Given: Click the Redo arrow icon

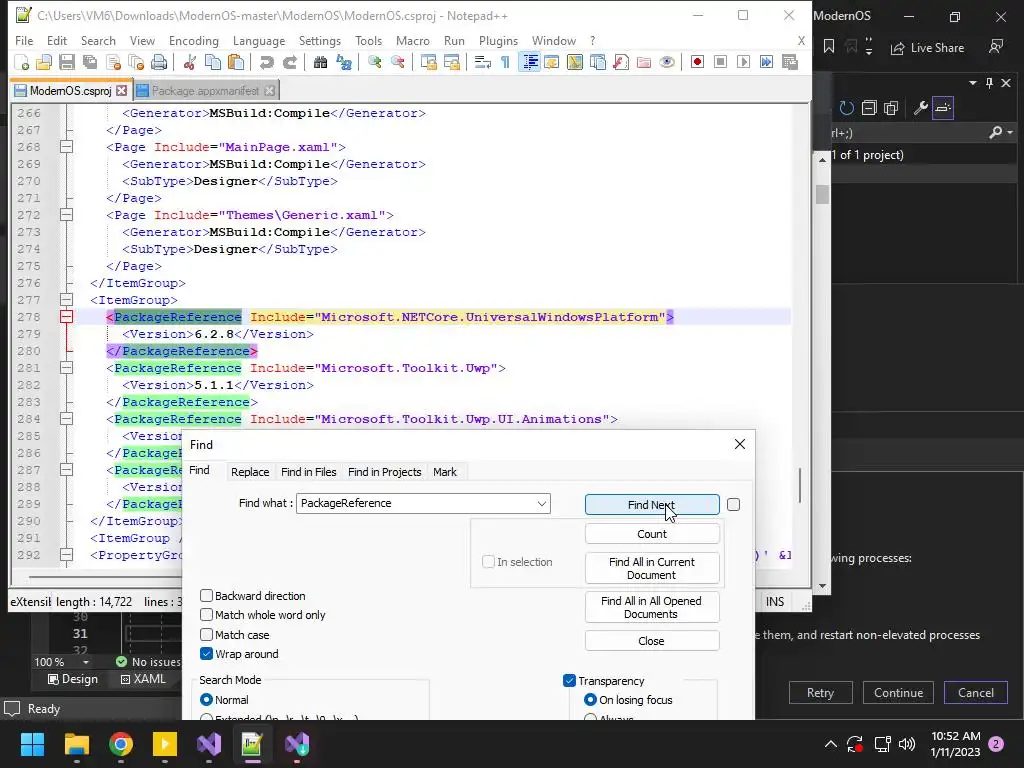Looking at the screenshot, I should point(289,63).
